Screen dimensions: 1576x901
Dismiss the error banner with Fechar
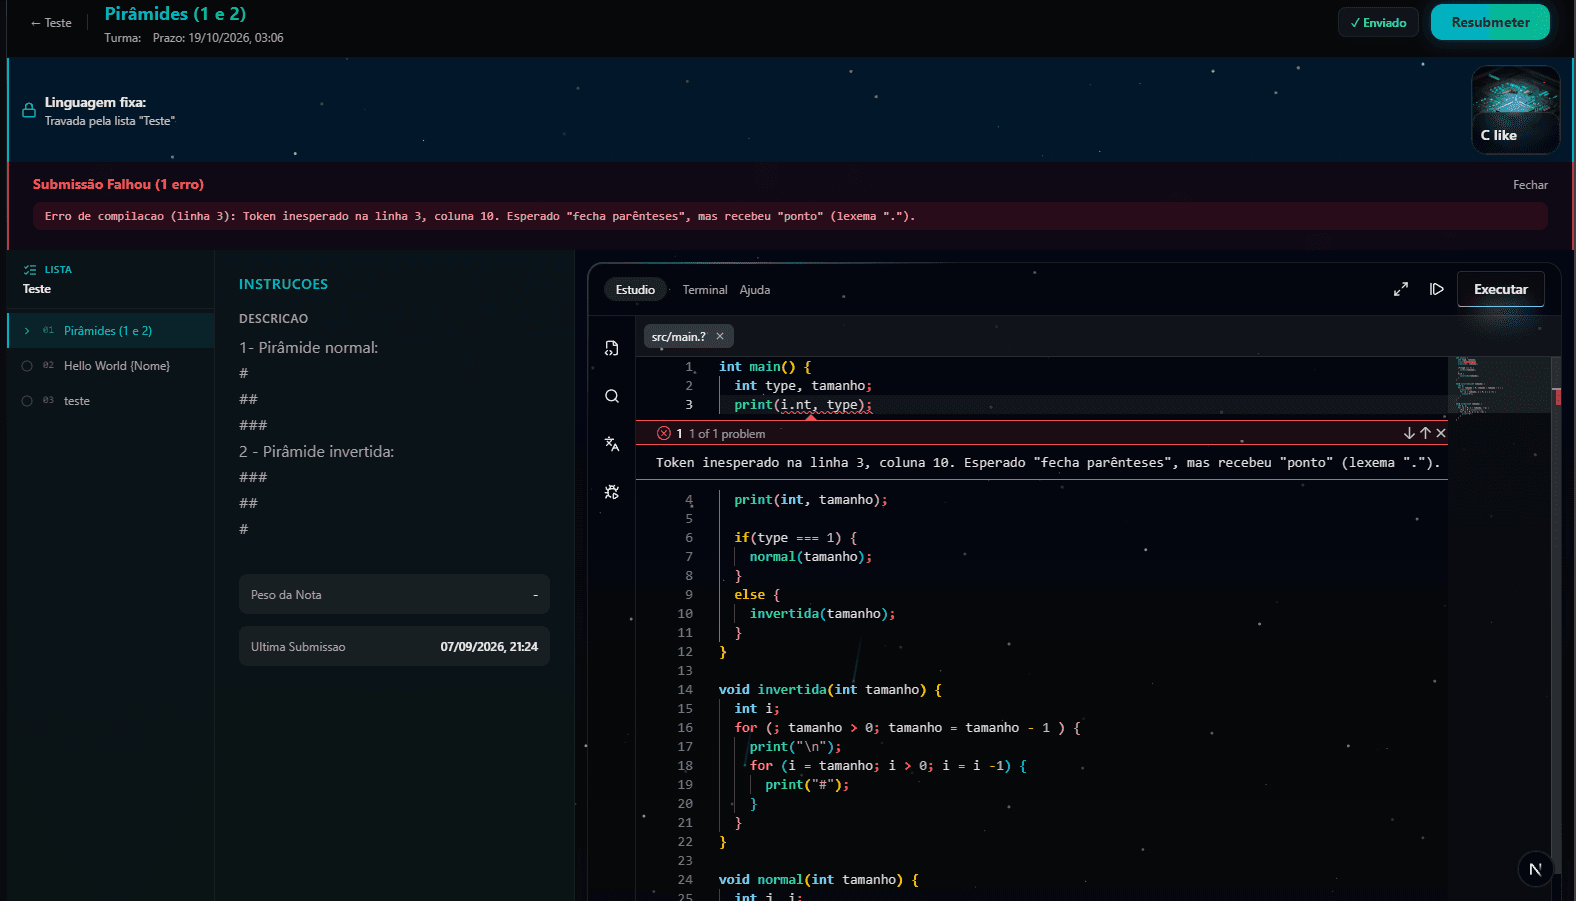pos(1530,185)
